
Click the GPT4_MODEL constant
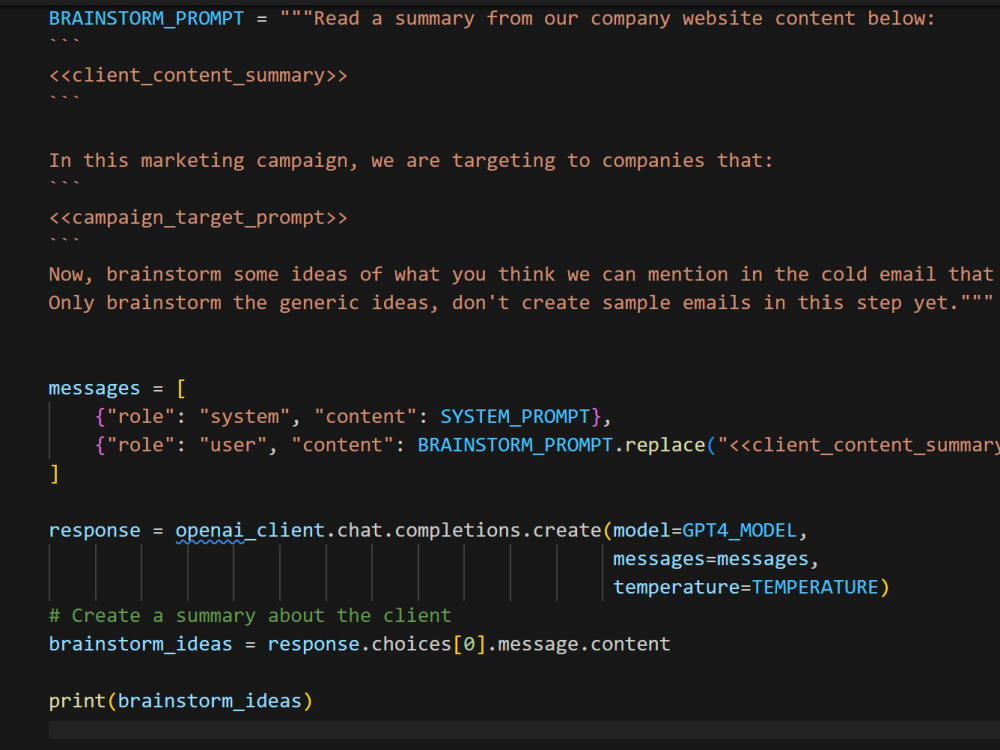tap(740, 531)
